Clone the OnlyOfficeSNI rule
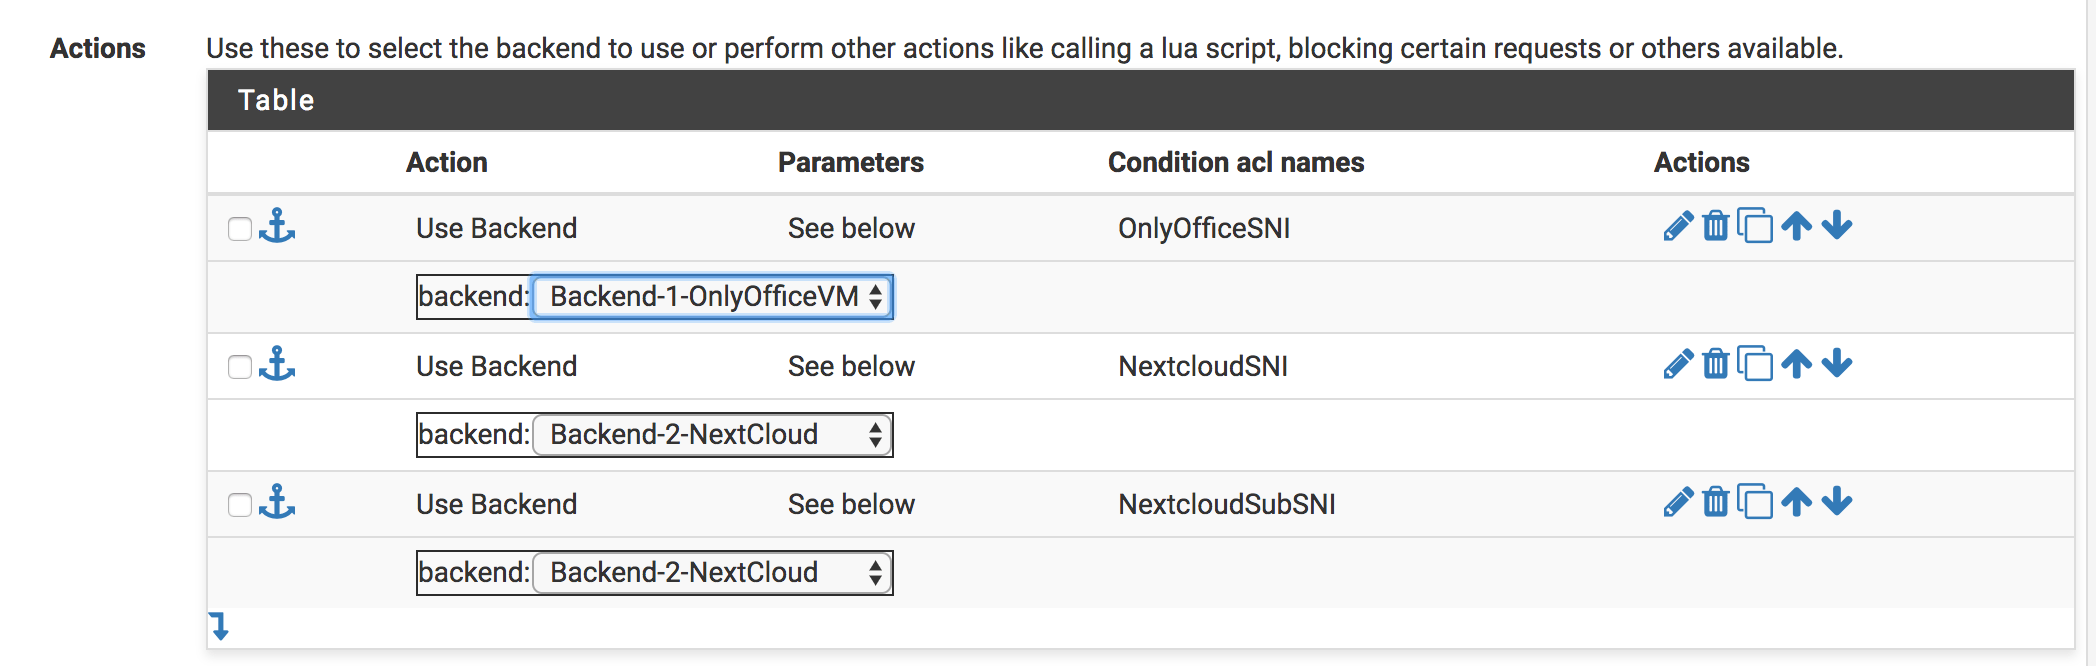This screenshot has height=666, width=2096. click(1757, 227)
